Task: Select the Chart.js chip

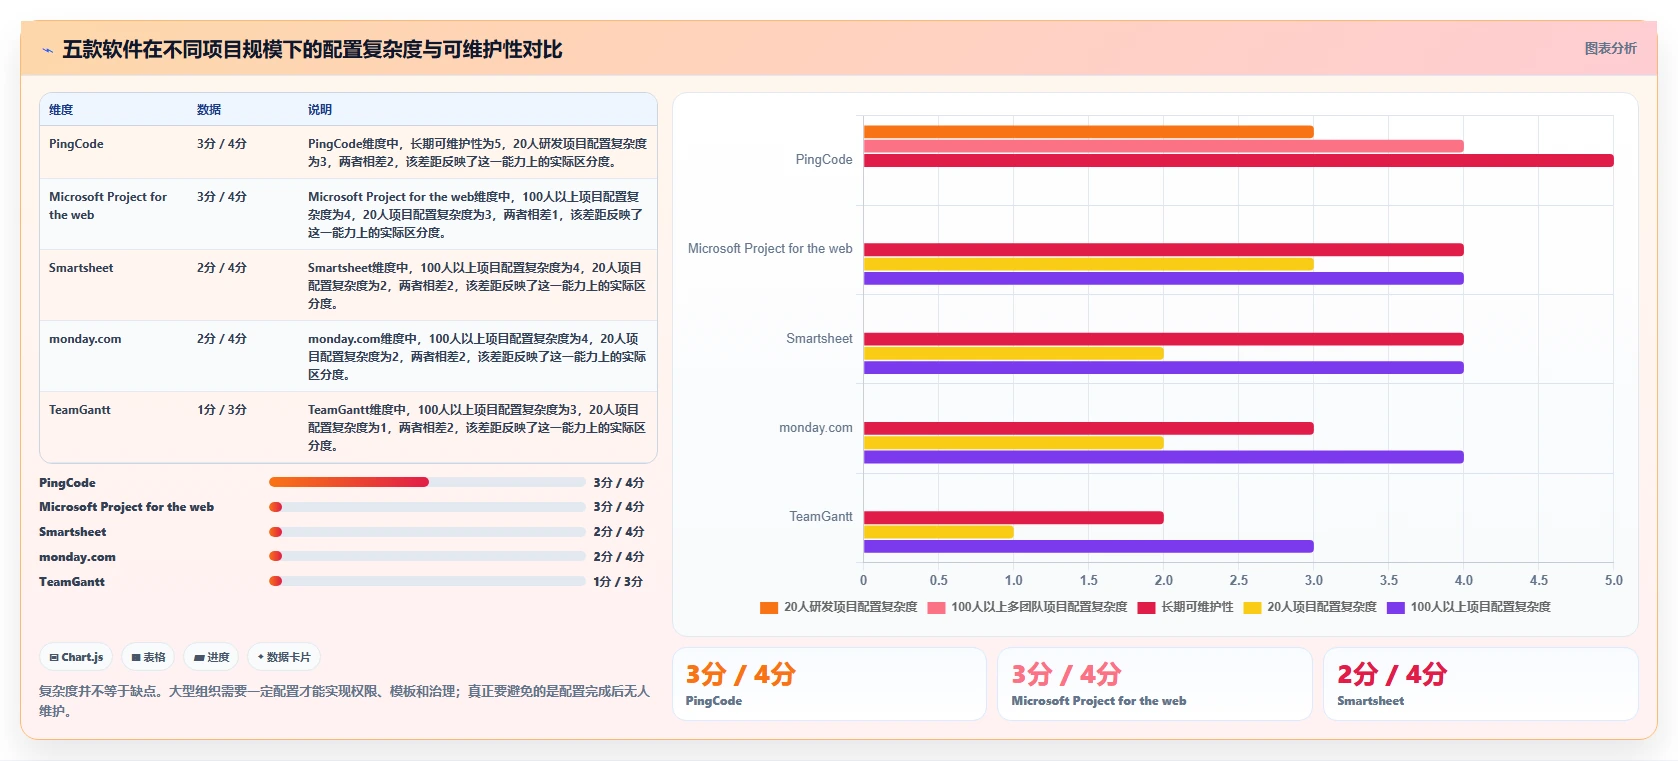Action: click(x=76, y=657)
